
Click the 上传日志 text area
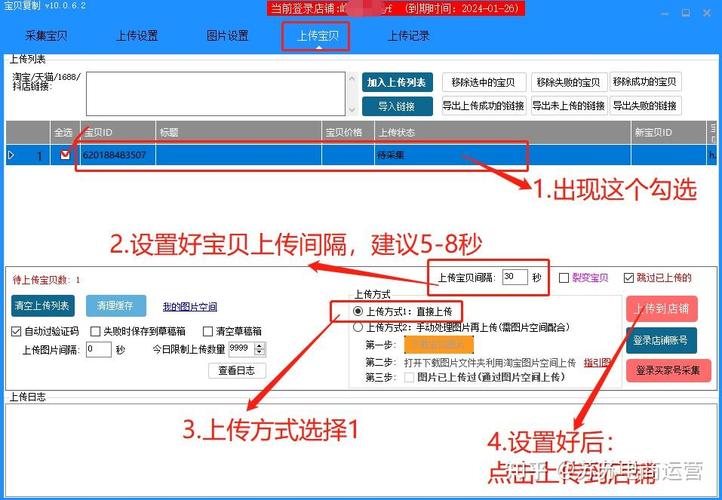(x=361, y=449)
